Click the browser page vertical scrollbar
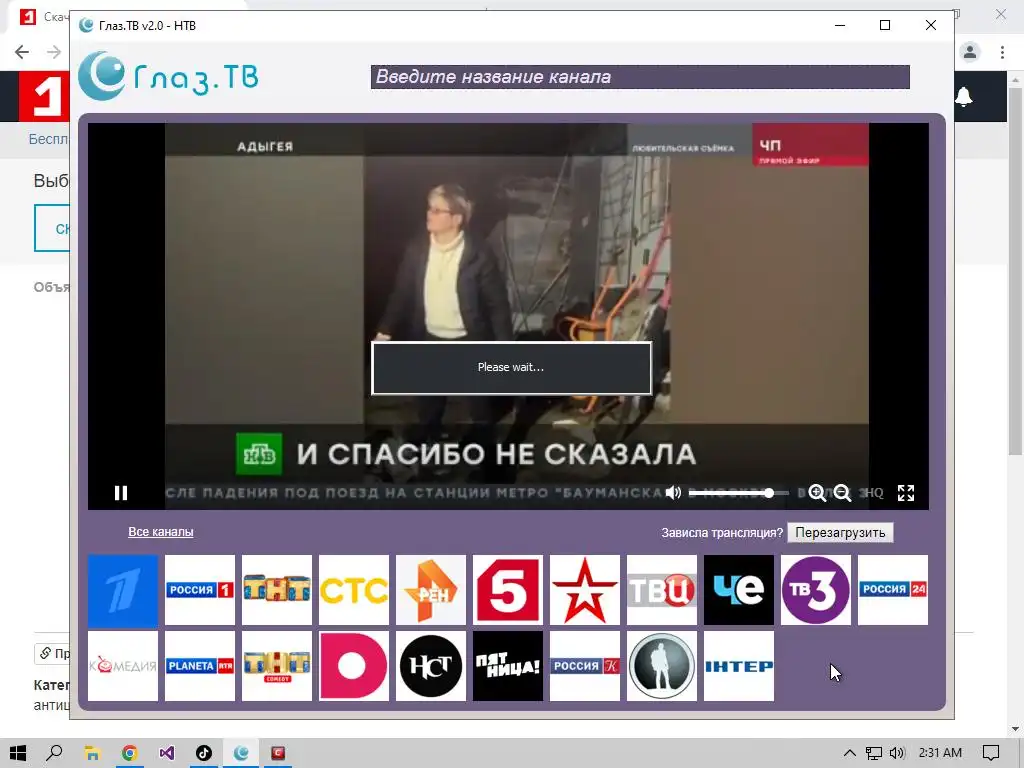 [1016, 272]
